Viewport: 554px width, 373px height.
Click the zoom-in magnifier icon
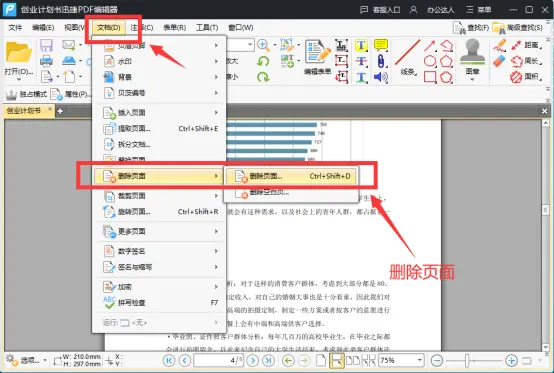click(x=263, y=45)
